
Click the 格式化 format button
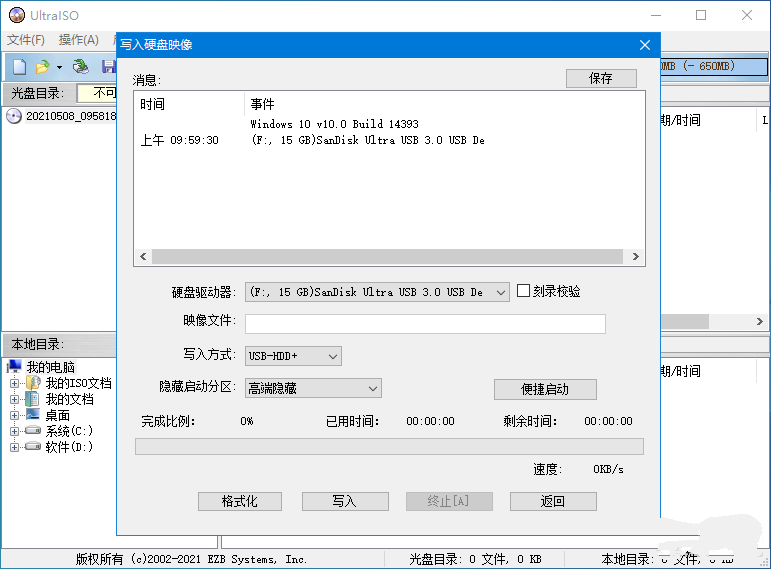[x=239, y=501]
